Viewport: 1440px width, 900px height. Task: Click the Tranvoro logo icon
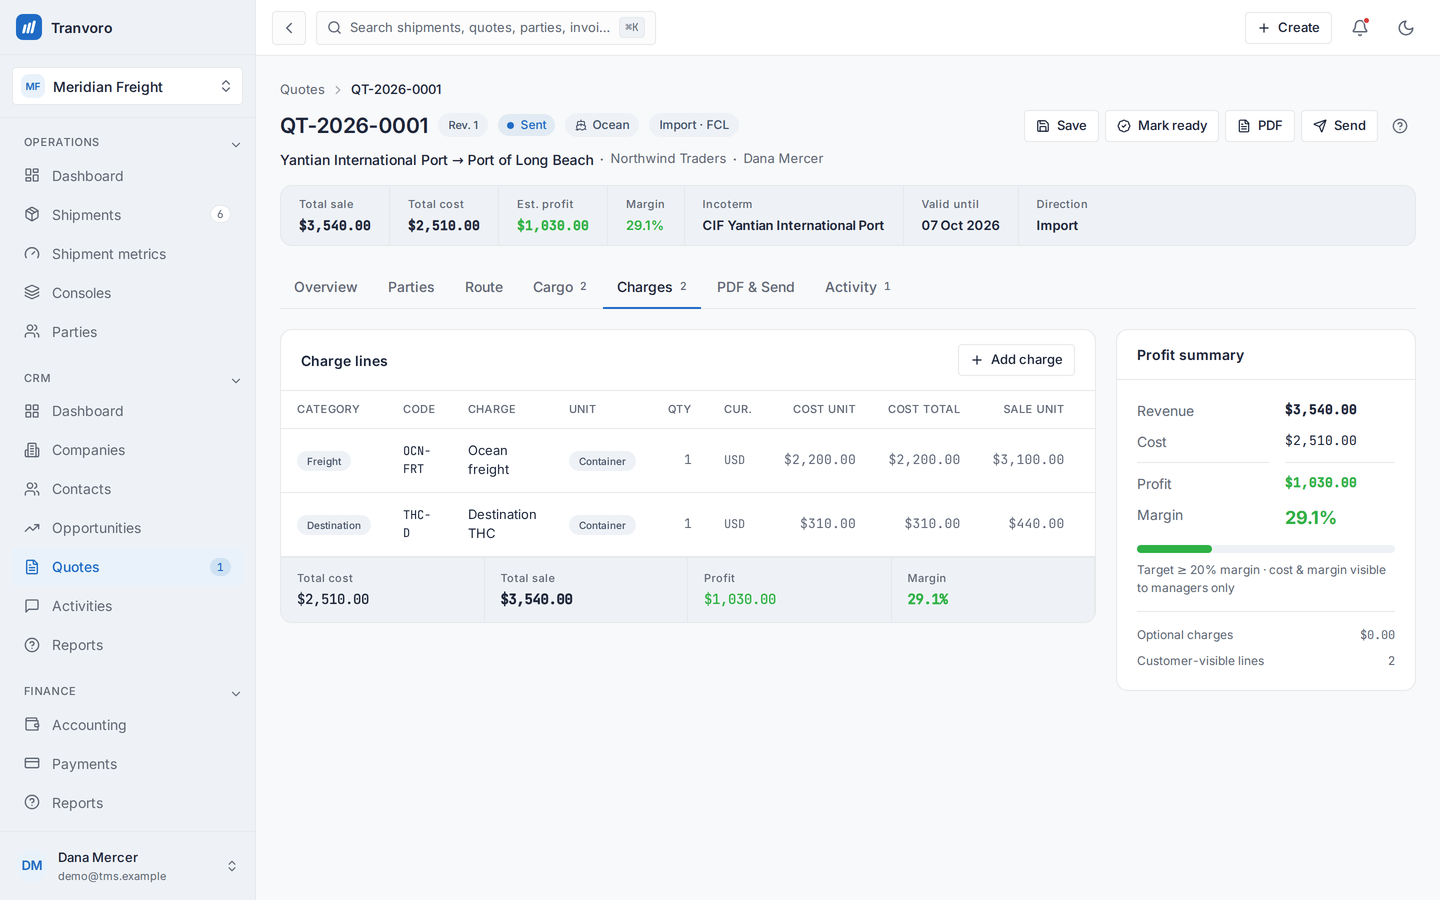pos(29,27)
